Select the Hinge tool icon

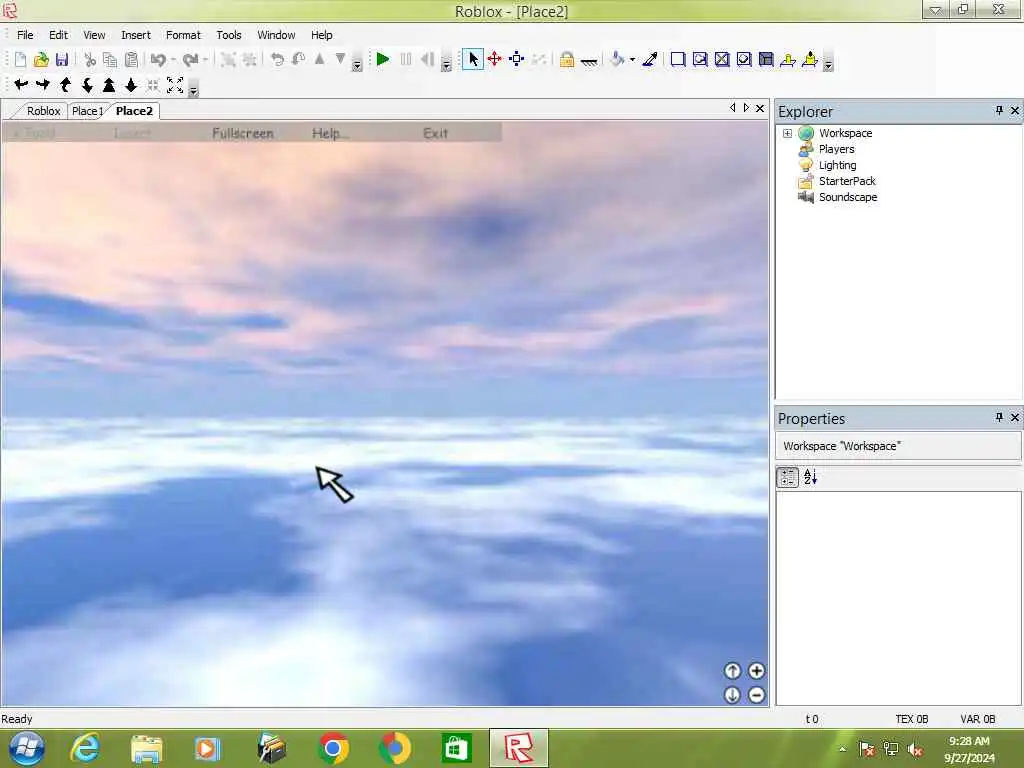pos(788,60)
